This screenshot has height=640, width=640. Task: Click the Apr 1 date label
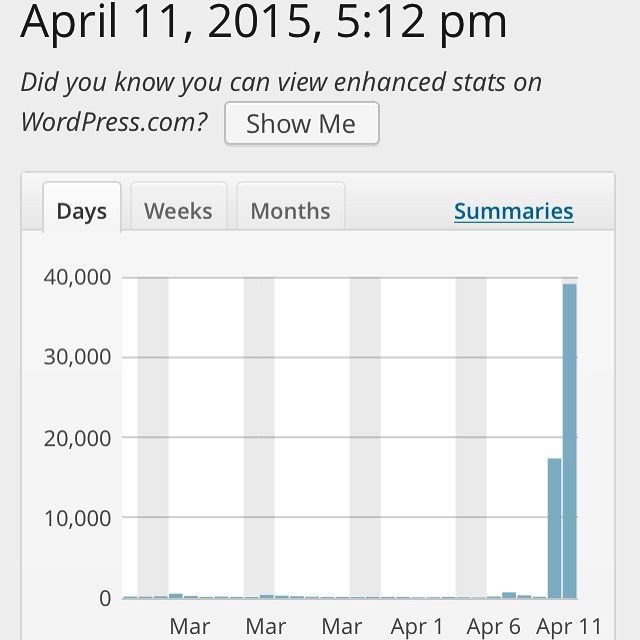(x=417, y=626)
